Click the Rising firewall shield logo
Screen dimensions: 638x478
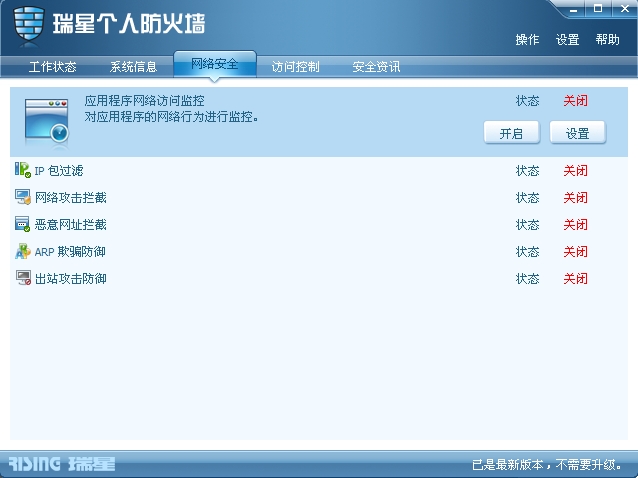pos(28,24)
